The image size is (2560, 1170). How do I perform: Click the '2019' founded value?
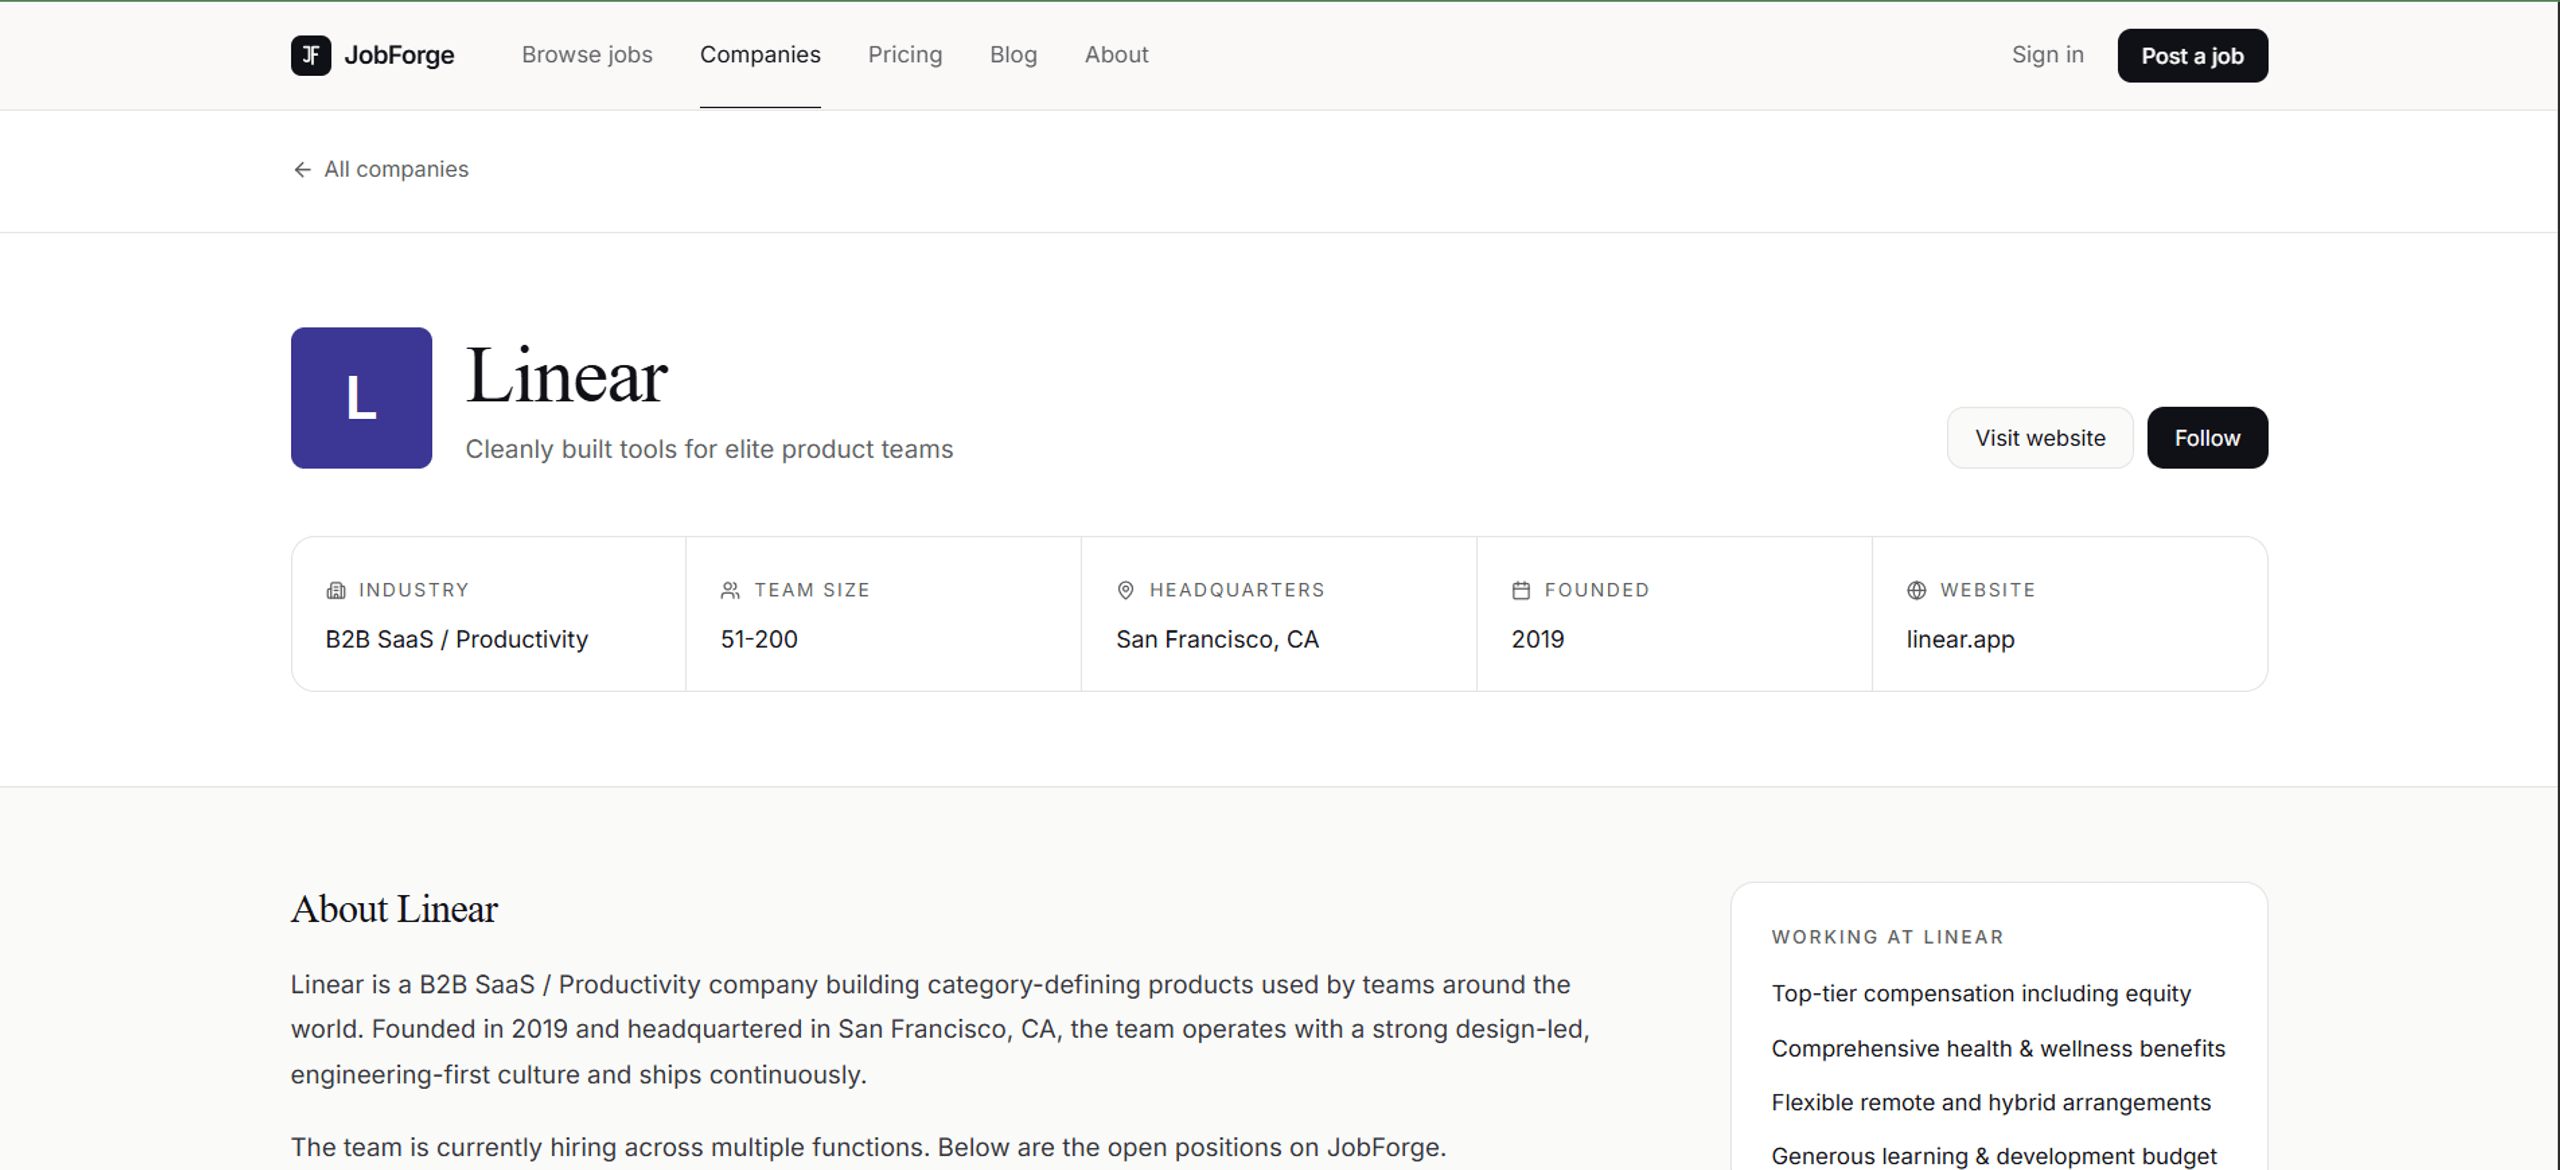click(x=1537, y=639)
